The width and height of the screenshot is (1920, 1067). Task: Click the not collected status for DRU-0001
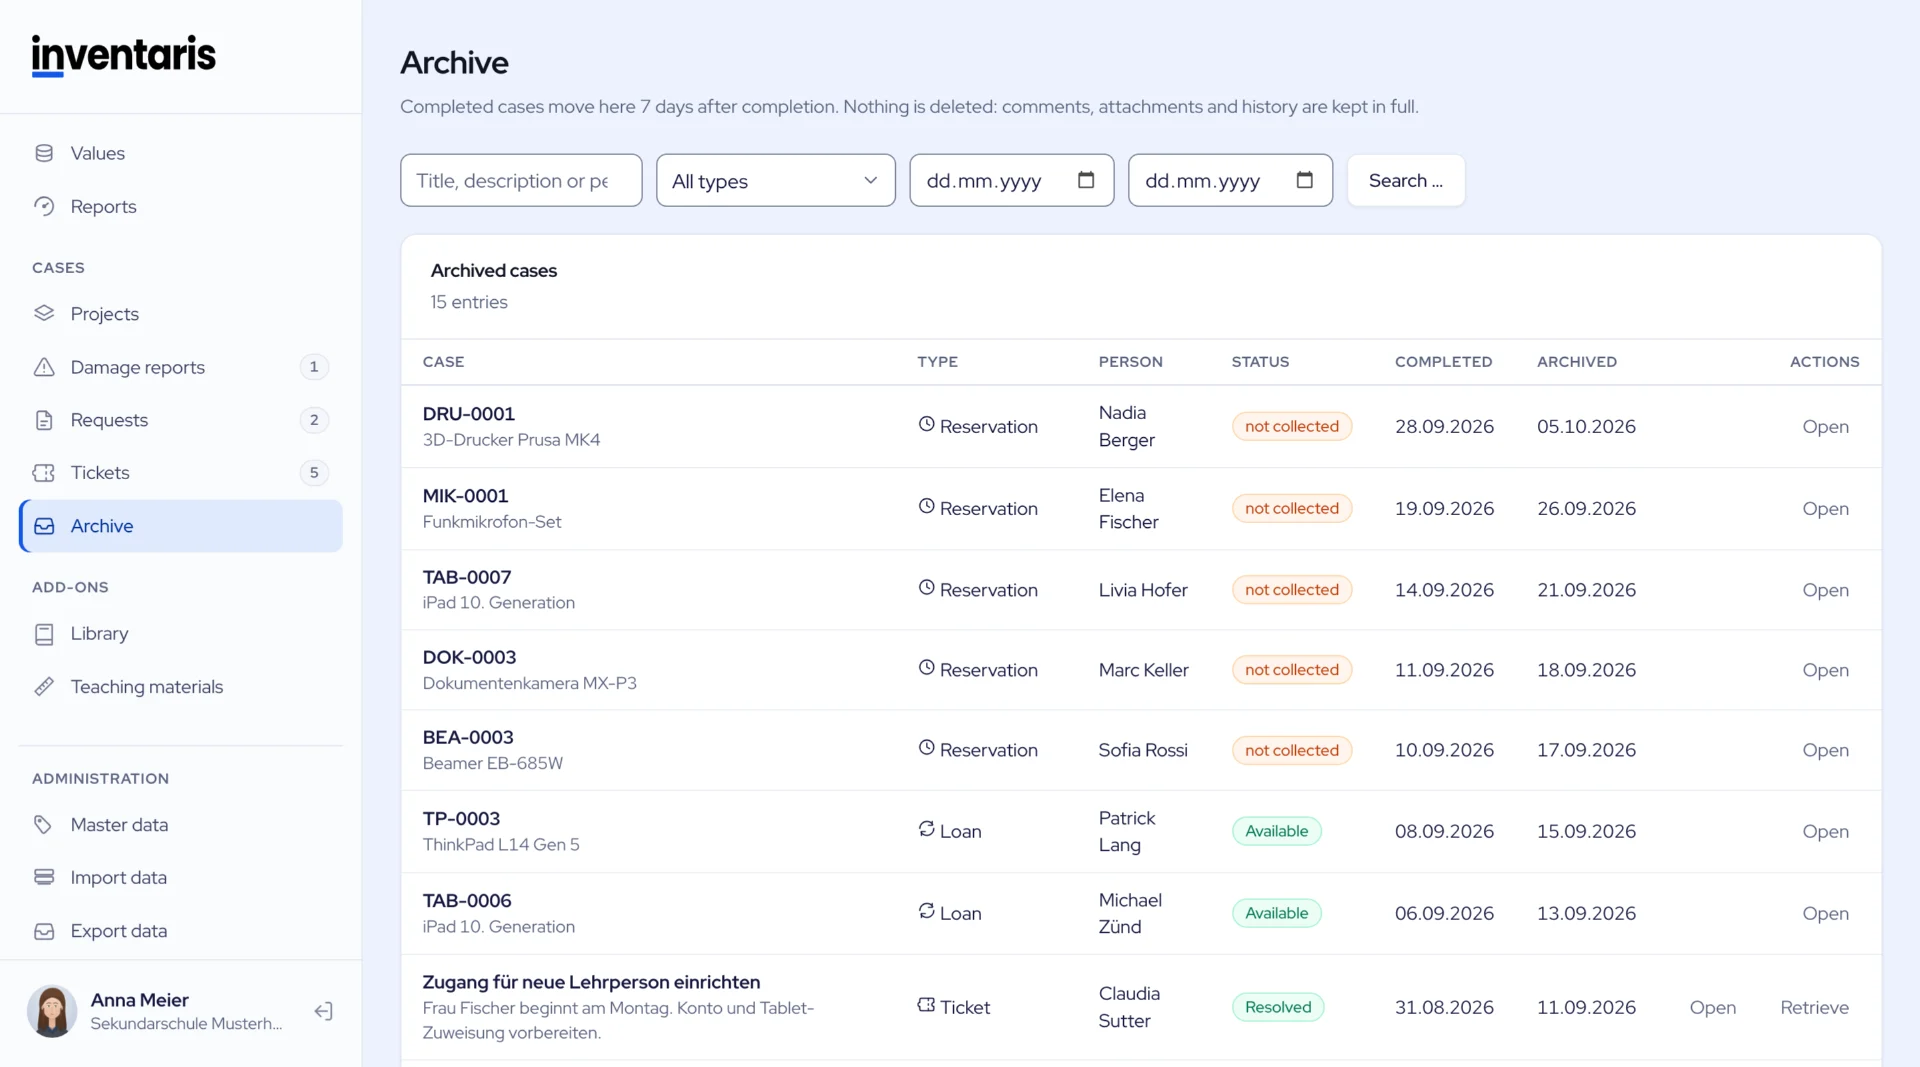[x=1292, y=426]
